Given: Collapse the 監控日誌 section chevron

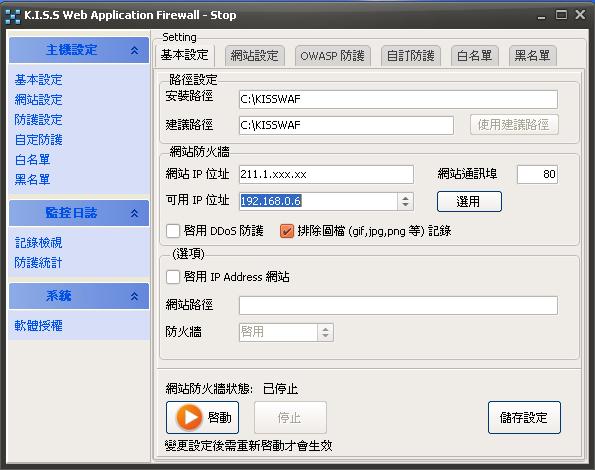Looking at the screenshot, I should [134, 213].
